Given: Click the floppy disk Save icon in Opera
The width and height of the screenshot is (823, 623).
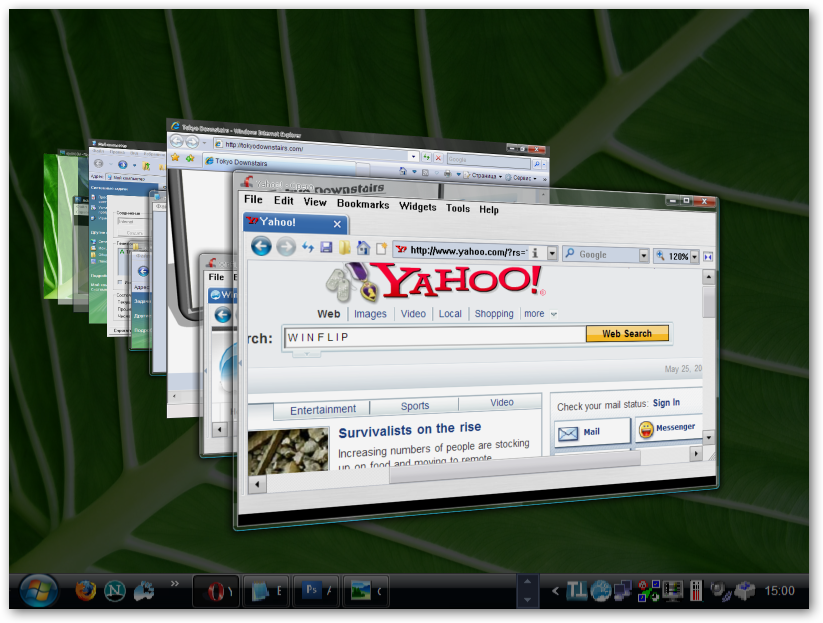Looking at the screenshot, I should click(326, 247).
